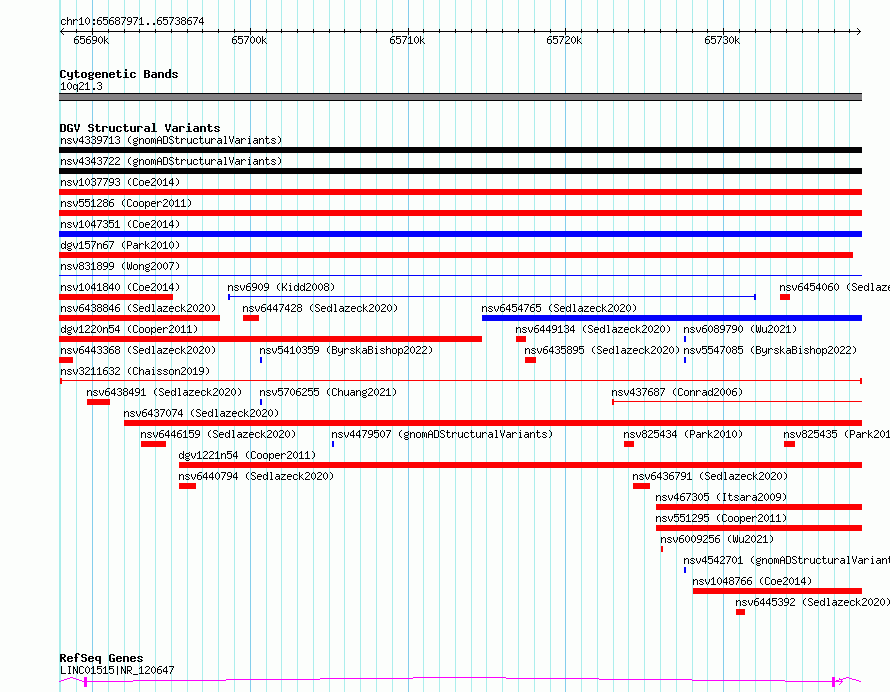Click nsv6437074 (Sedlazeck2020) label
Image resolution: width=890 pixels, height=692 pixels.
point(201,413)
